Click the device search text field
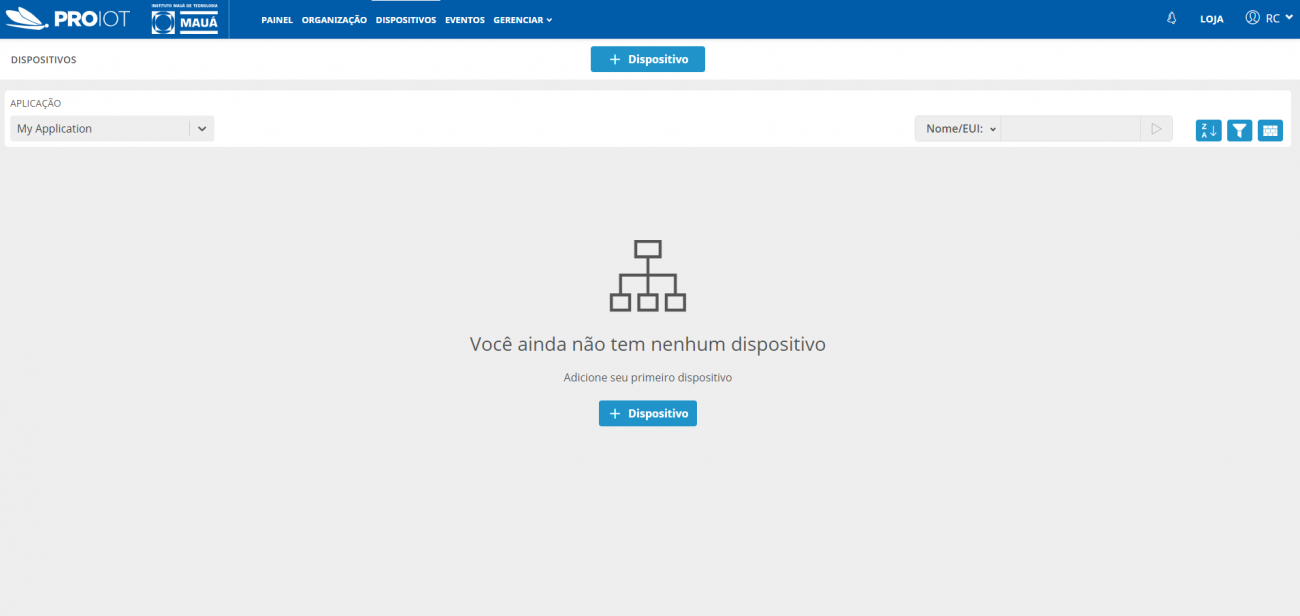Image resolution: width=1300 pixels, height=616 pixels. coord(1070,129)
